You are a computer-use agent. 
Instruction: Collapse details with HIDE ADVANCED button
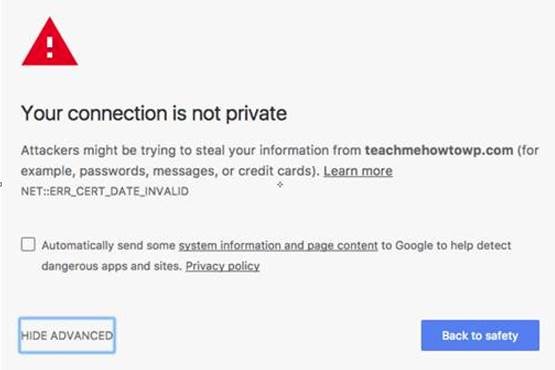coord(67,335)
